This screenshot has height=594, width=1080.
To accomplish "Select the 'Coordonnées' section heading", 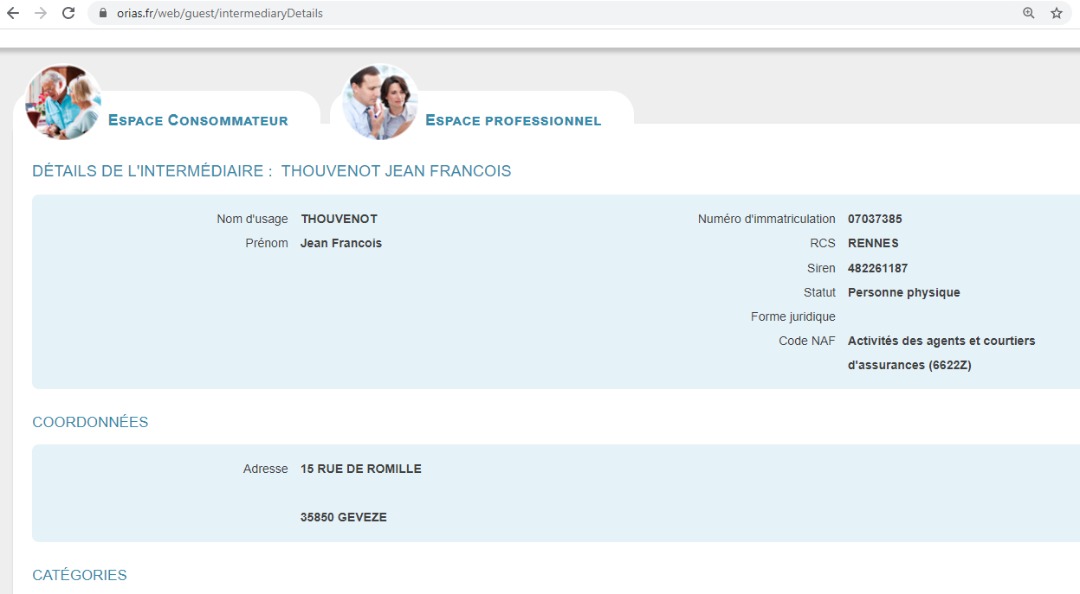I will point(90,422).
